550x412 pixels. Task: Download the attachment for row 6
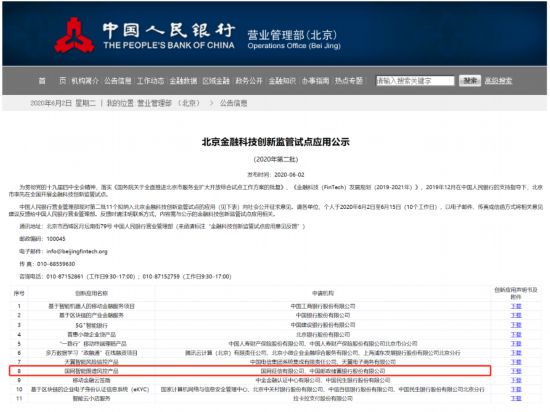point(516,353)
